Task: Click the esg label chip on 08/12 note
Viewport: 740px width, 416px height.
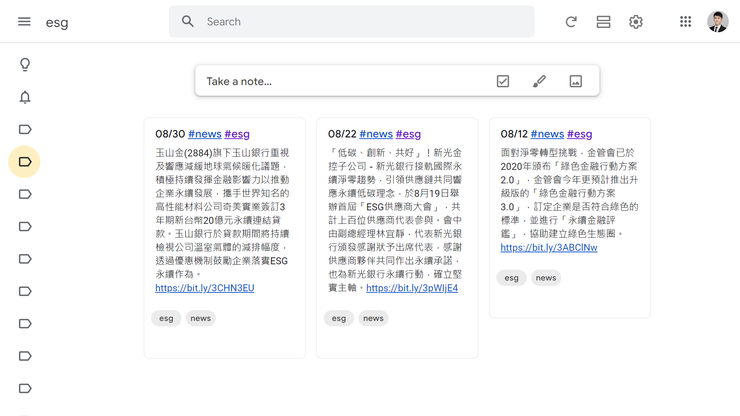Action: [x=511, y=278]
